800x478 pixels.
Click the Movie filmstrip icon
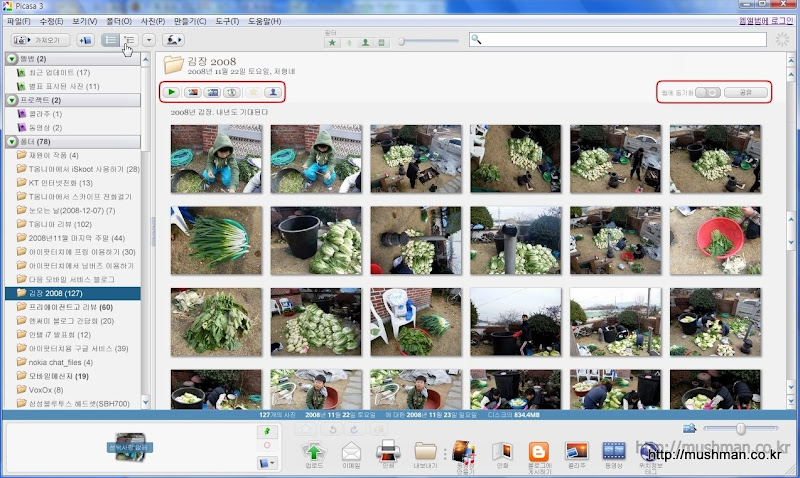[x=614, y=455]
